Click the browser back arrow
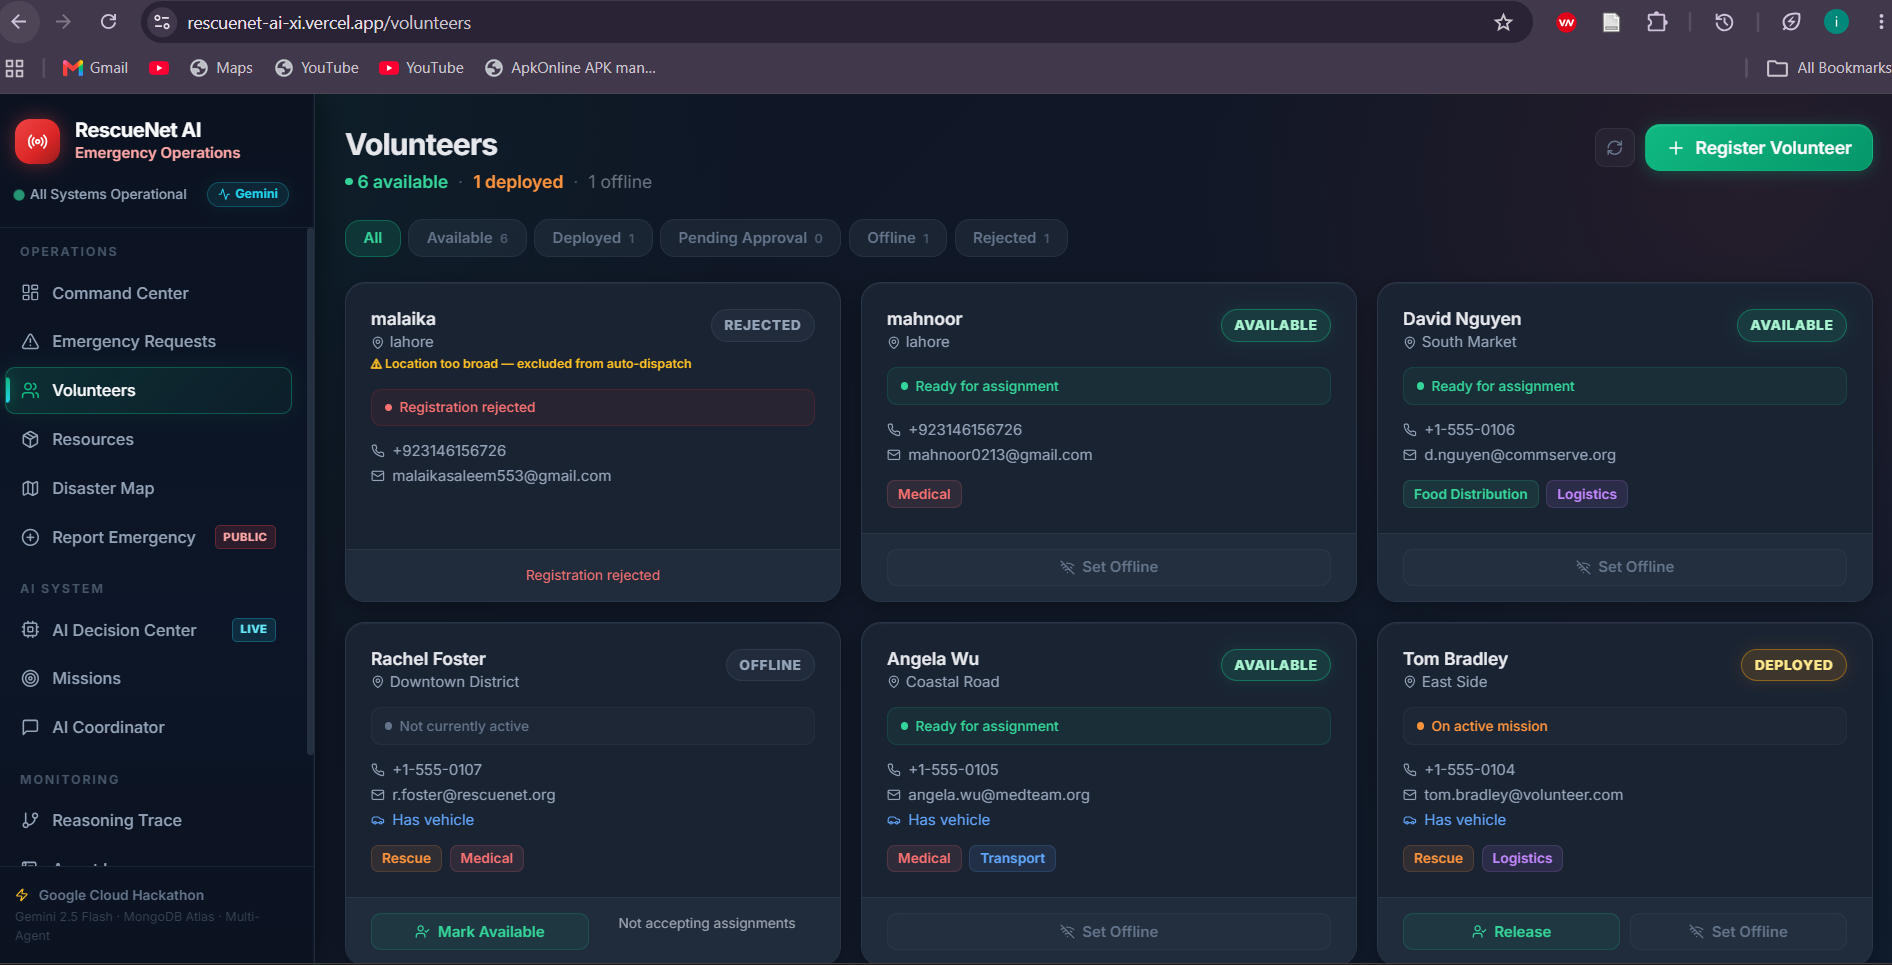 pyautogui.click(x=19, y=22)
